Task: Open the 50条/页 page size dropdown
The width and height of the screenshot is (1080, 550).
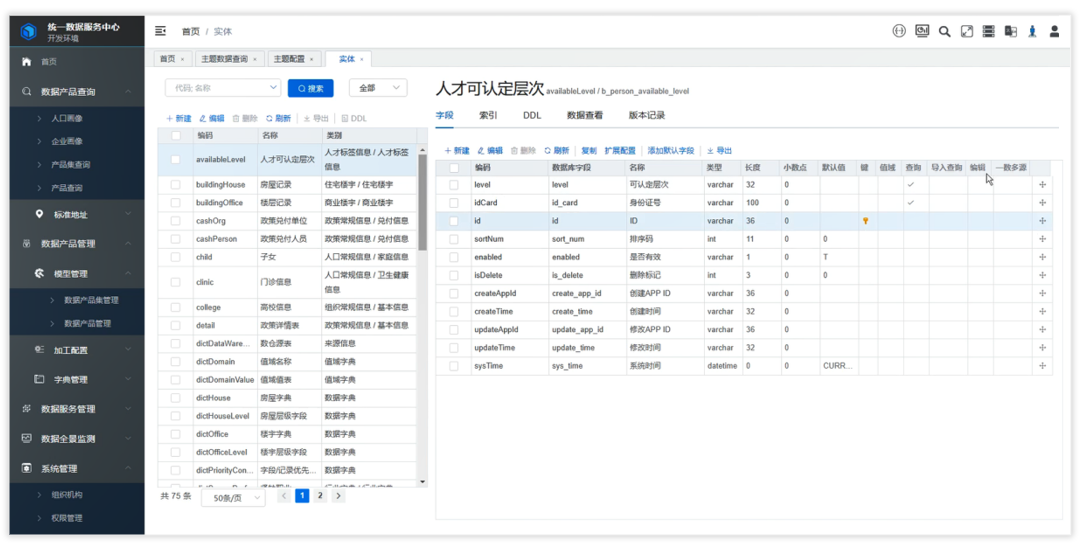Action: (233, 497)
